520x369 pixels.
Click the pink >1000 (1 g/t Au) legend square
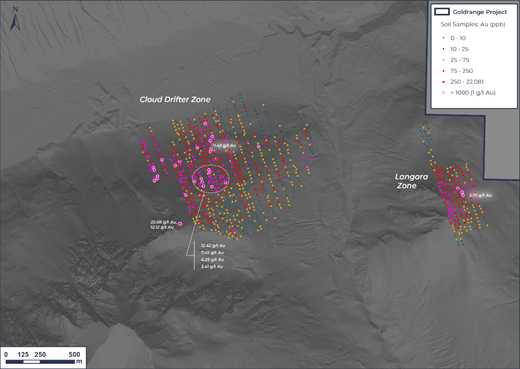444,93
